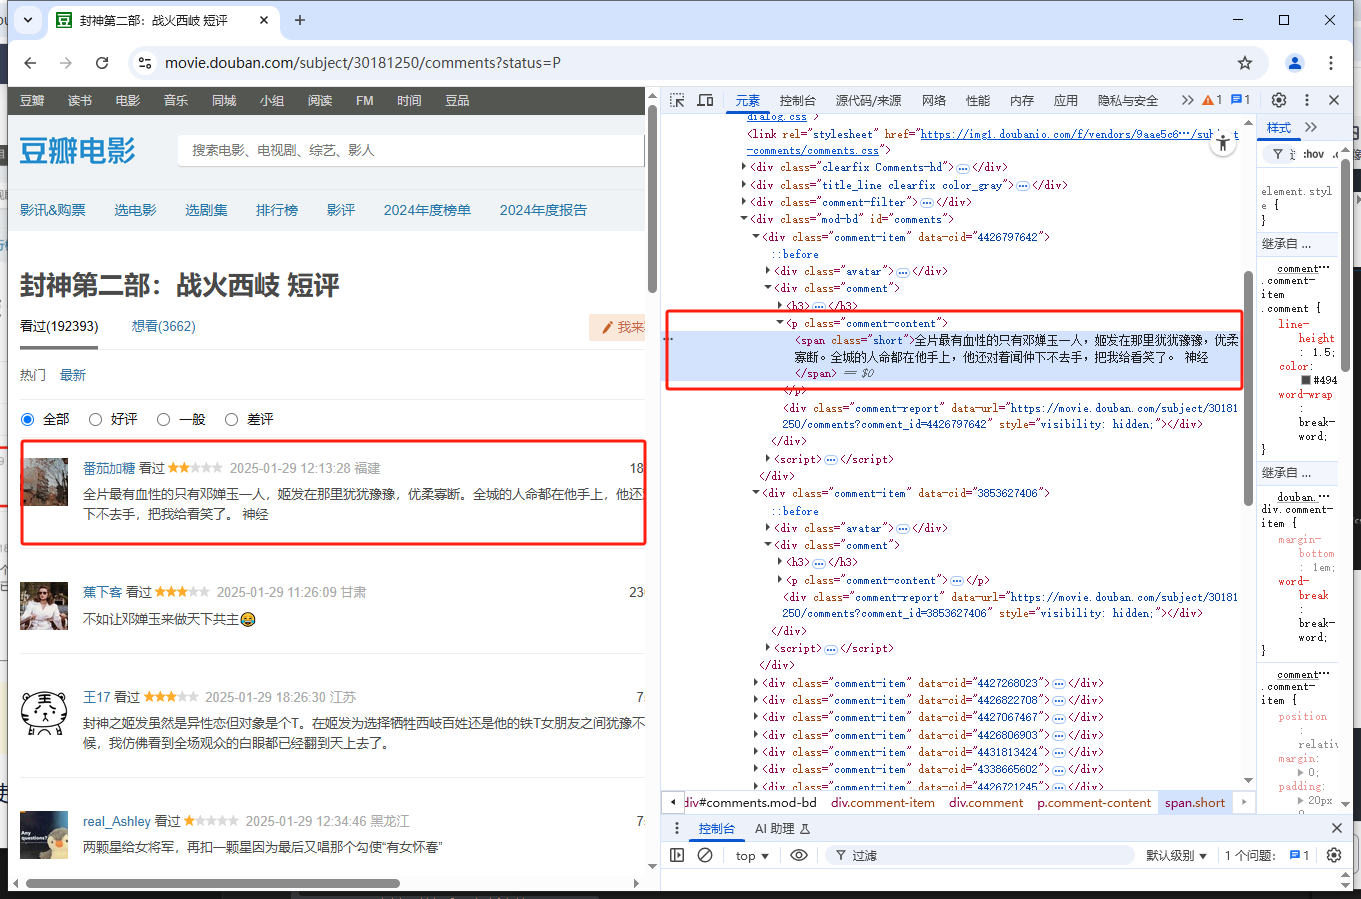Click real_Ashley's avatar thumbnail

point(44,834)
